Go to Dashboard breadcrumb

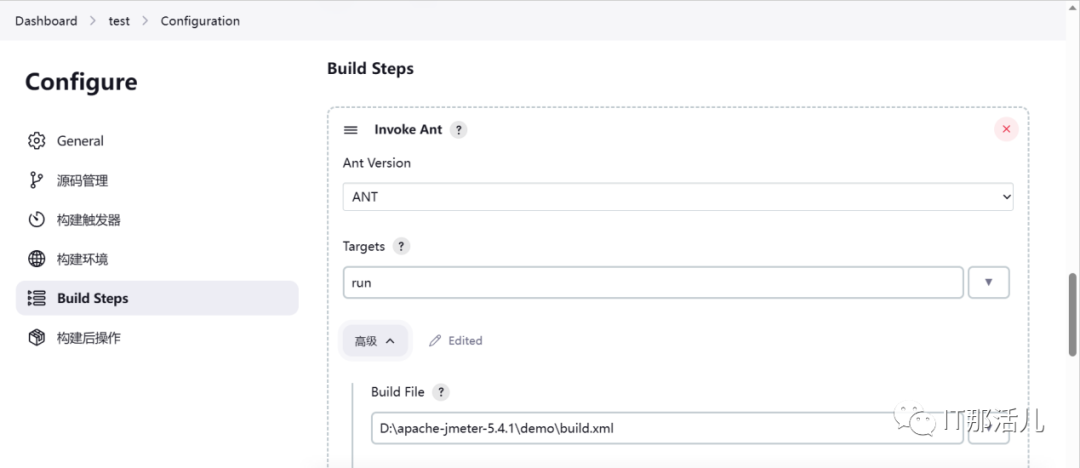tap(46, 21)
